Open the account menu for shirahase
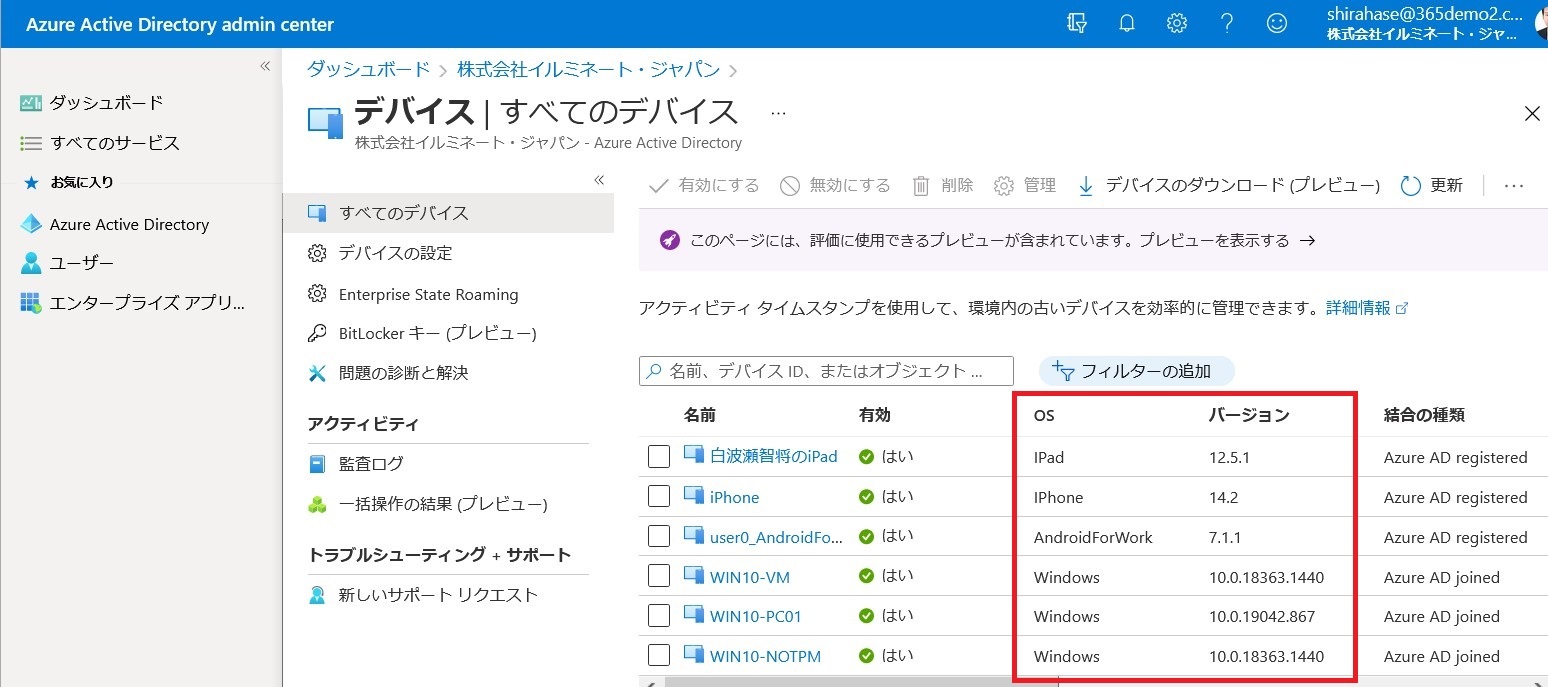 click(x=1436, y=24)
